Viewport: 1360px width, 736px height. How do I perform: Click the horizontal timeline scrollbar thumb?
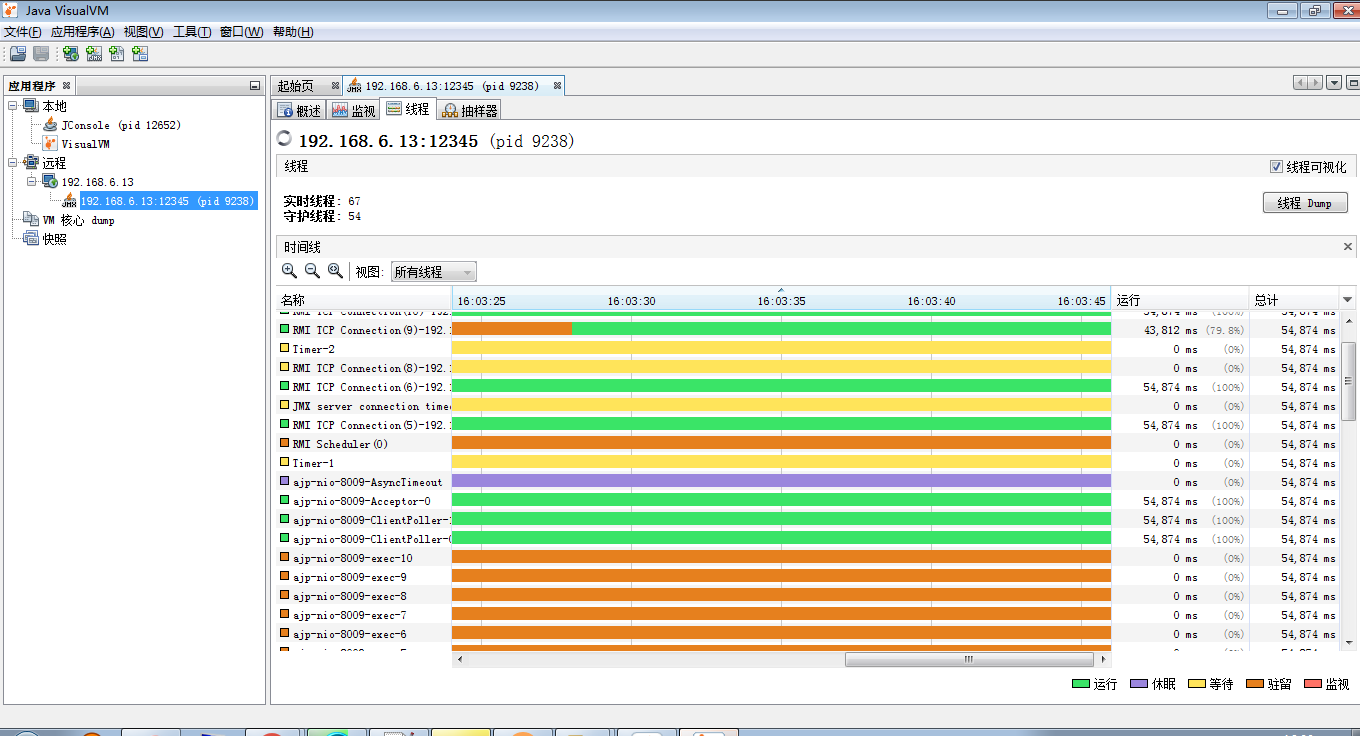click(968, 660)
